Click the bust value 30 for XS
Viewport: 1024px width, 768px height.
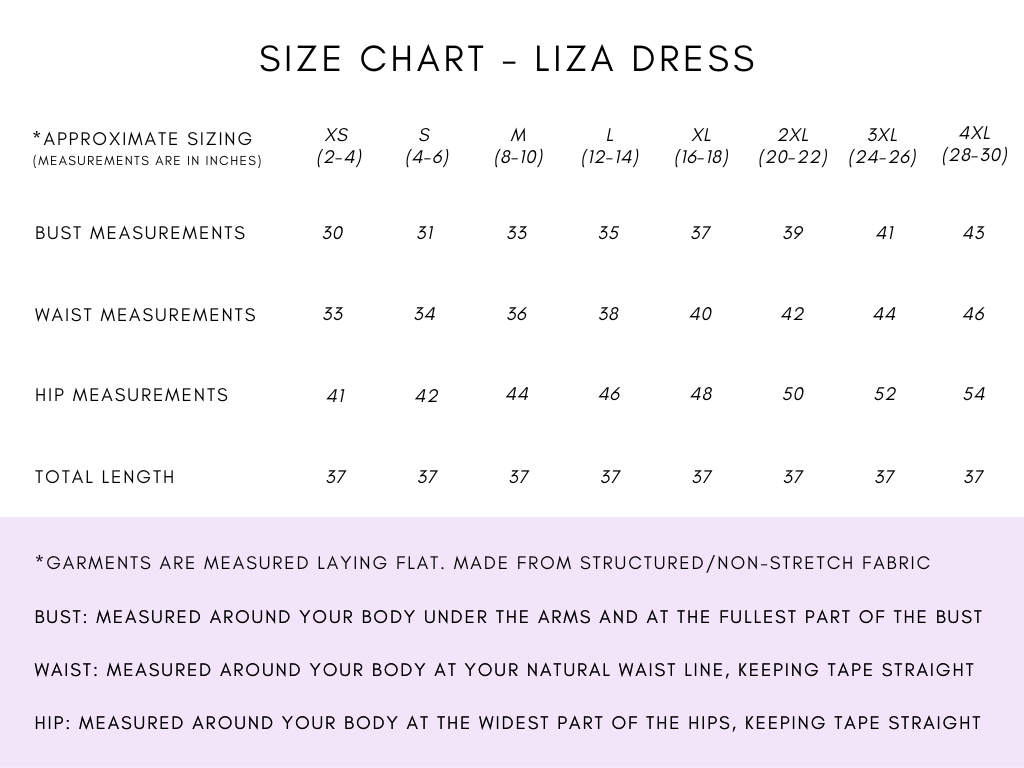(333, 233)
